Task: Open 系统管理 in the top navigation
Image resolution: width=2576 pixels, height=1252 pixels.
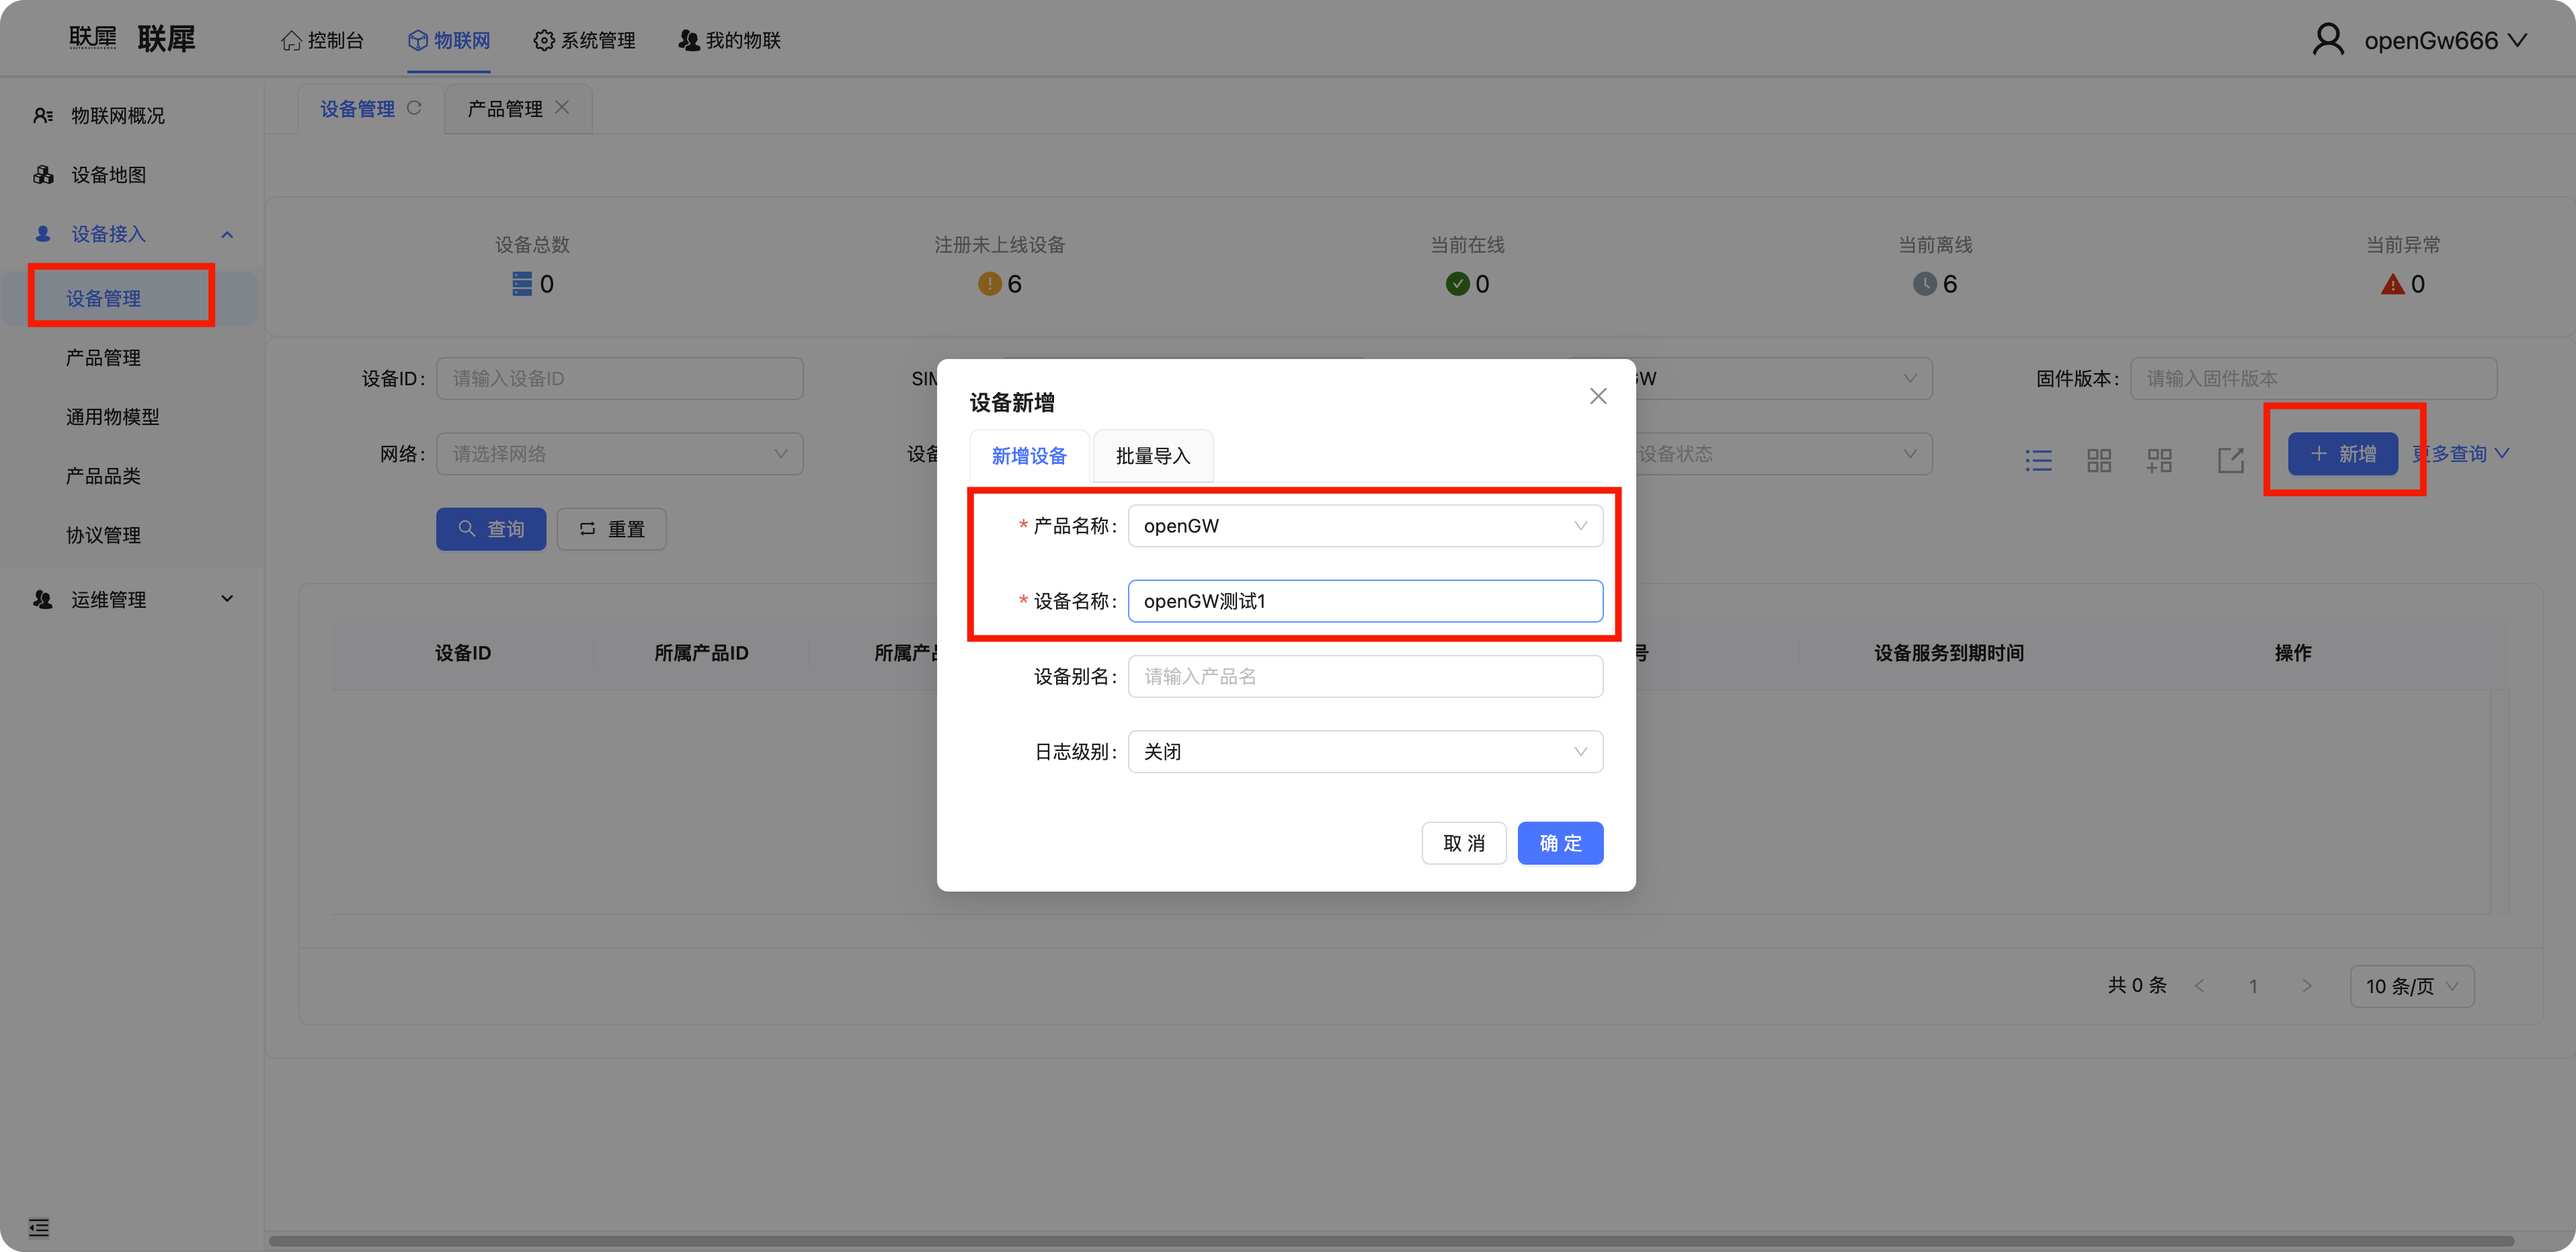Action: coord(585,40)
